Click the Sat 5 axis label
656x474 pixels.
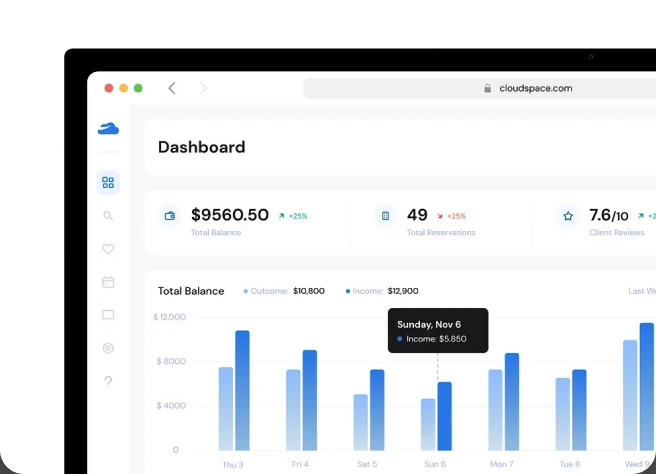click(x=367, y=464)
